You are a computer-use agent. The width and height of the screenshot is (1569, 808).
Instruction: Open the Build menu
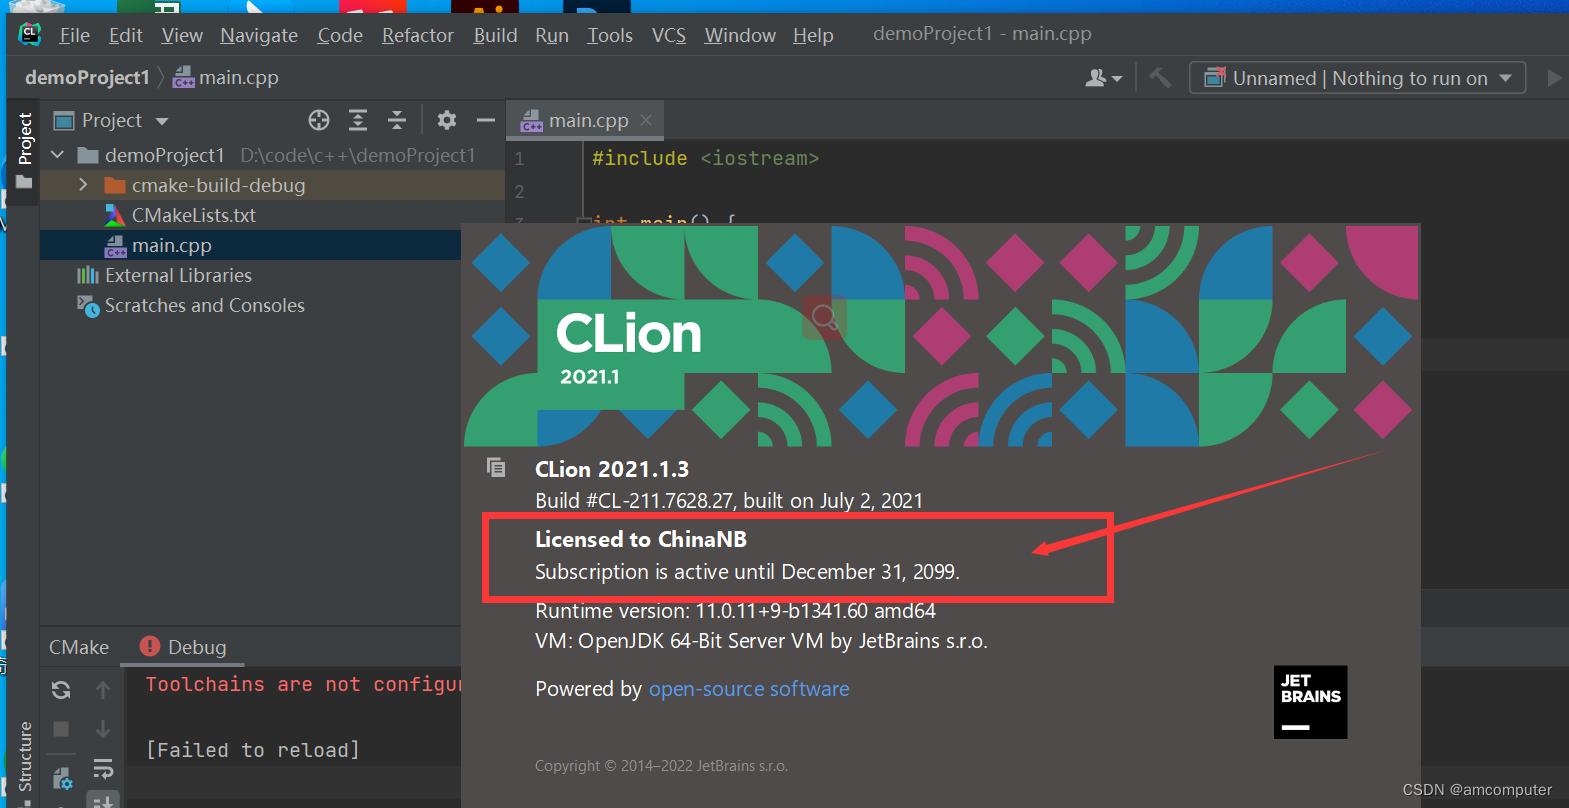[x=495, y=35]
